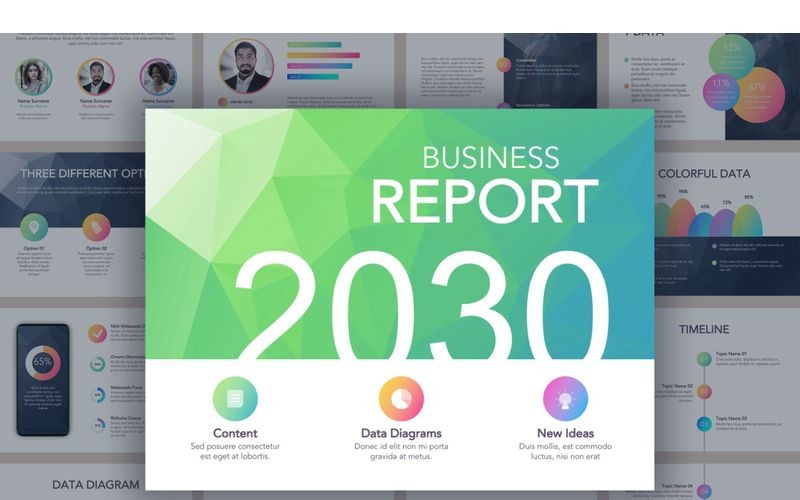Image resolution: width=800 pixels, height=500 pixels.
Task: Click the 87% orange-pink bubble
Action: point(756,88)
